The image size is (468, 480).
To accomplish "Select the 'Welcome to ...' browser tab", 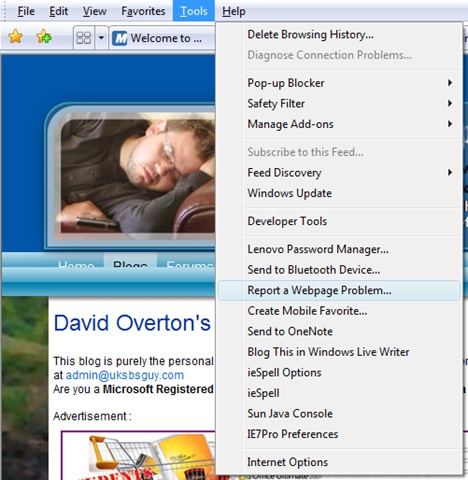I will click(x=162, y=38).
